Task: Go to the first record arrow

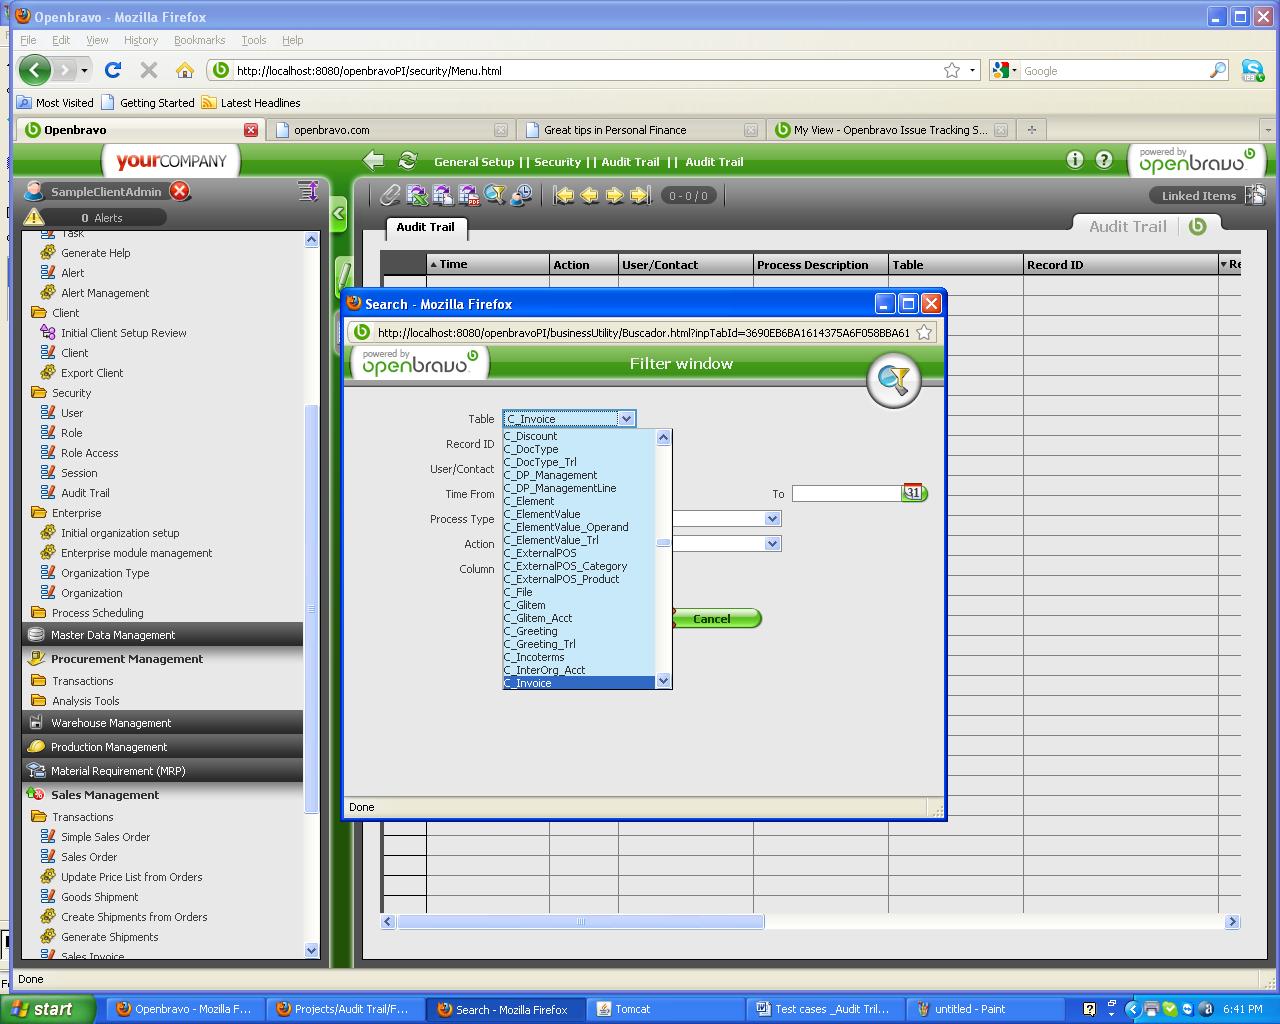Action: (564, 196)
